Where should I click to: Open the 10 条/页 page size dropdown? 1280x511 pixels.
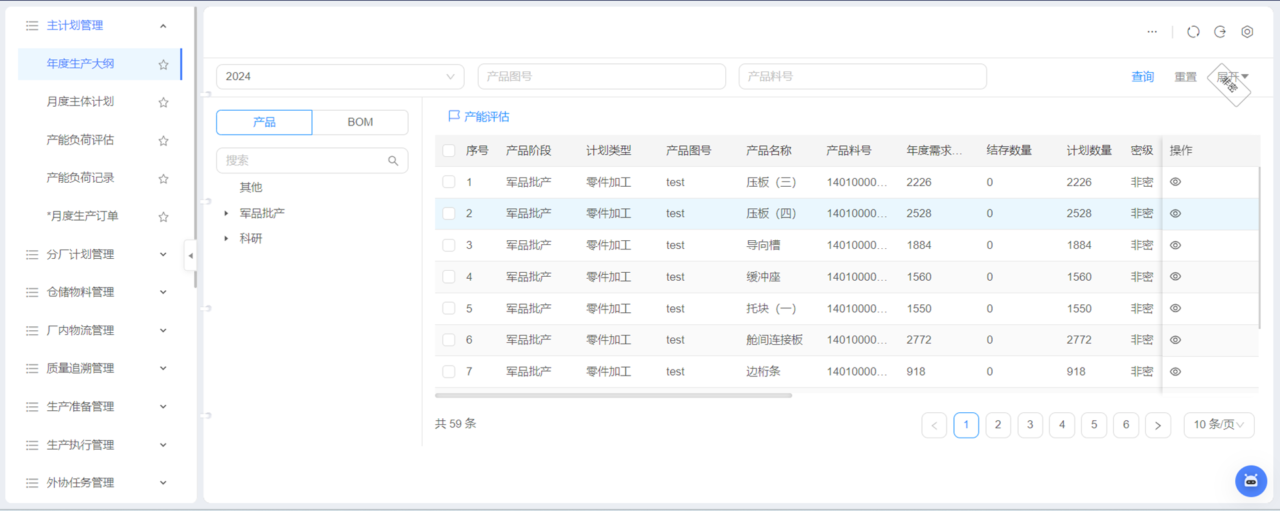(x=1219, y=425)
